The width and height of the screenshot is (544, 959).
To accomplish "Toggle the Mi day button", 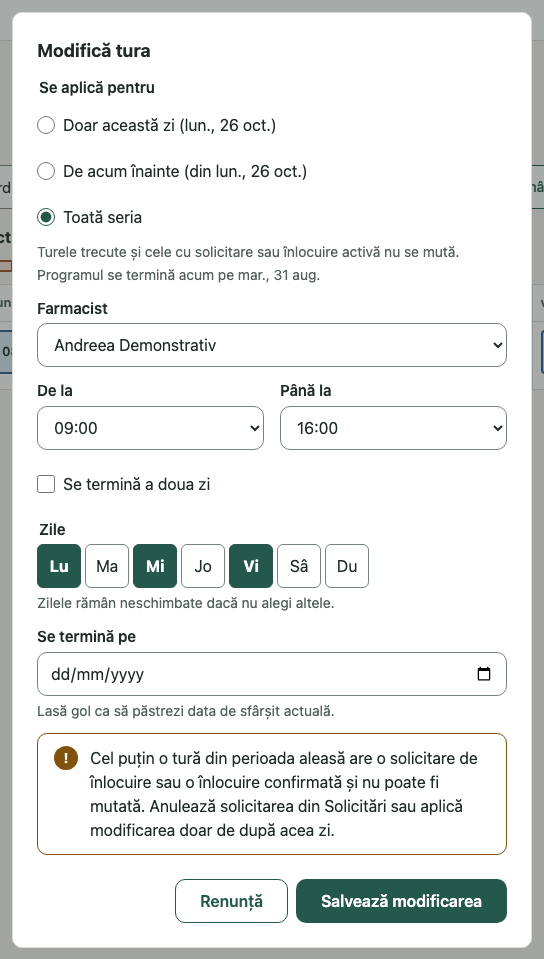I will tap(155, 566).
